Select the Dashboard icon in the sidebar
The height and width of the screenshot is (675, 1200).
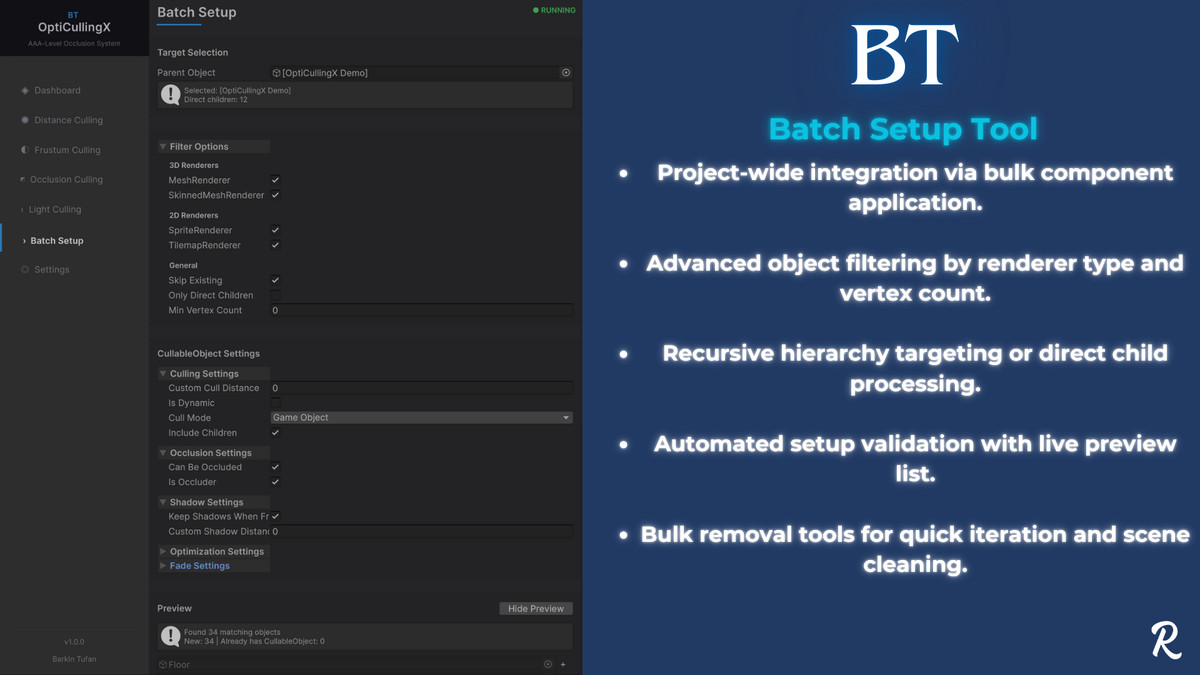[x=23, y=90]
